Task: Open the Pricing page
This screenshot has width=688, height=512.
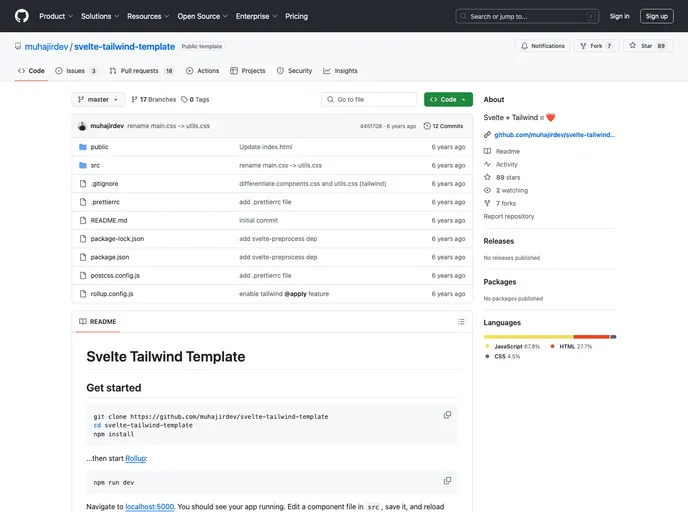Action: (297, 16)
